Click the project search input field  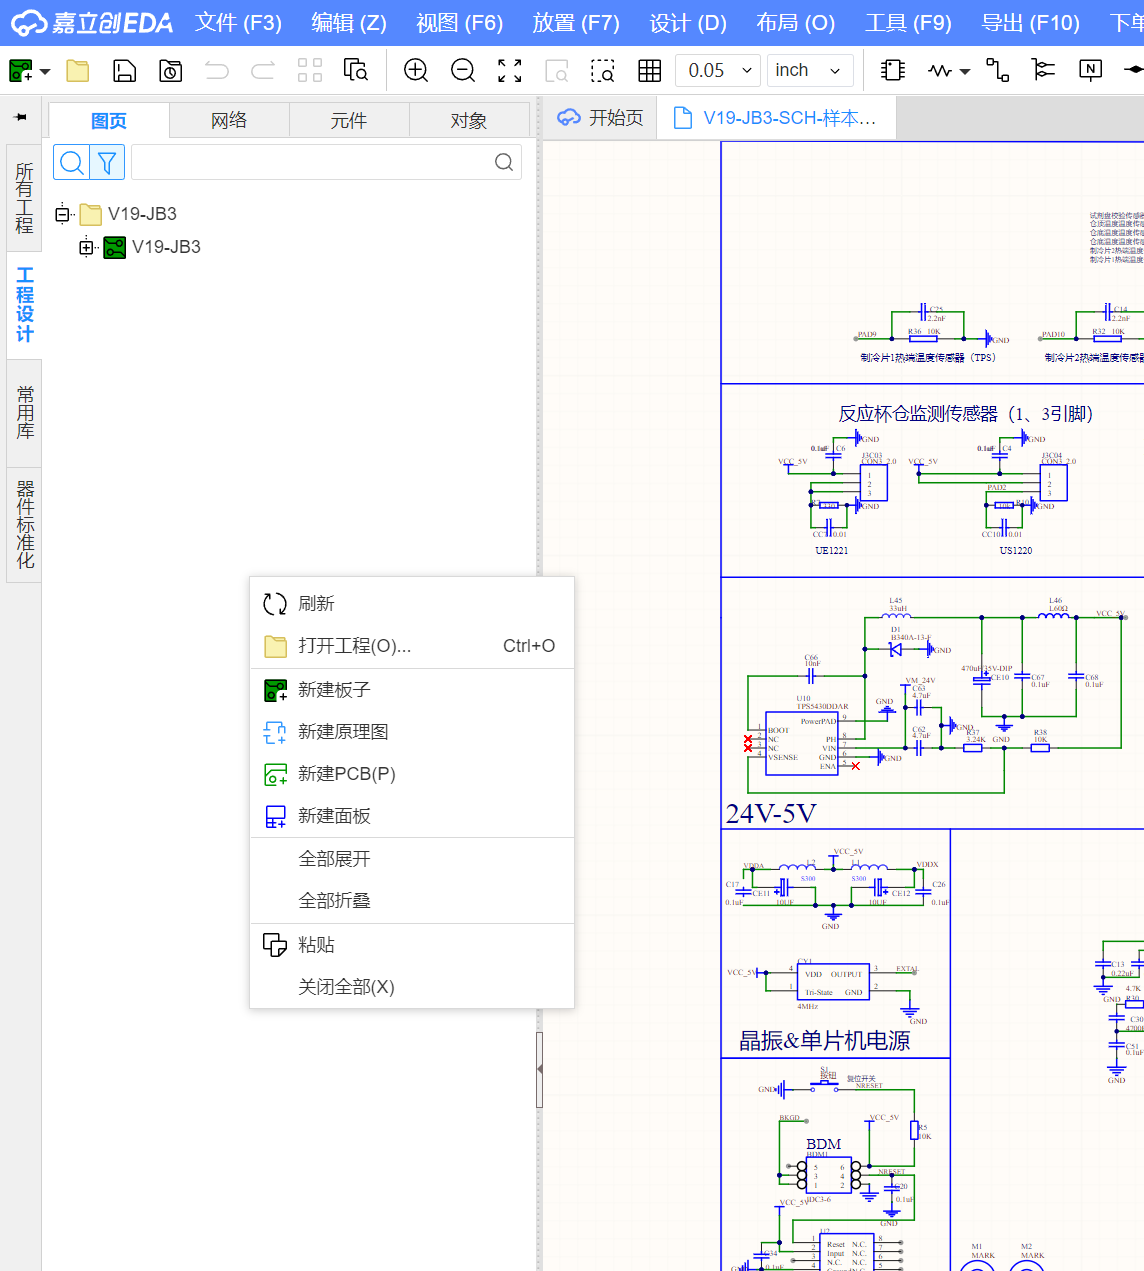(x=312, y=162)
